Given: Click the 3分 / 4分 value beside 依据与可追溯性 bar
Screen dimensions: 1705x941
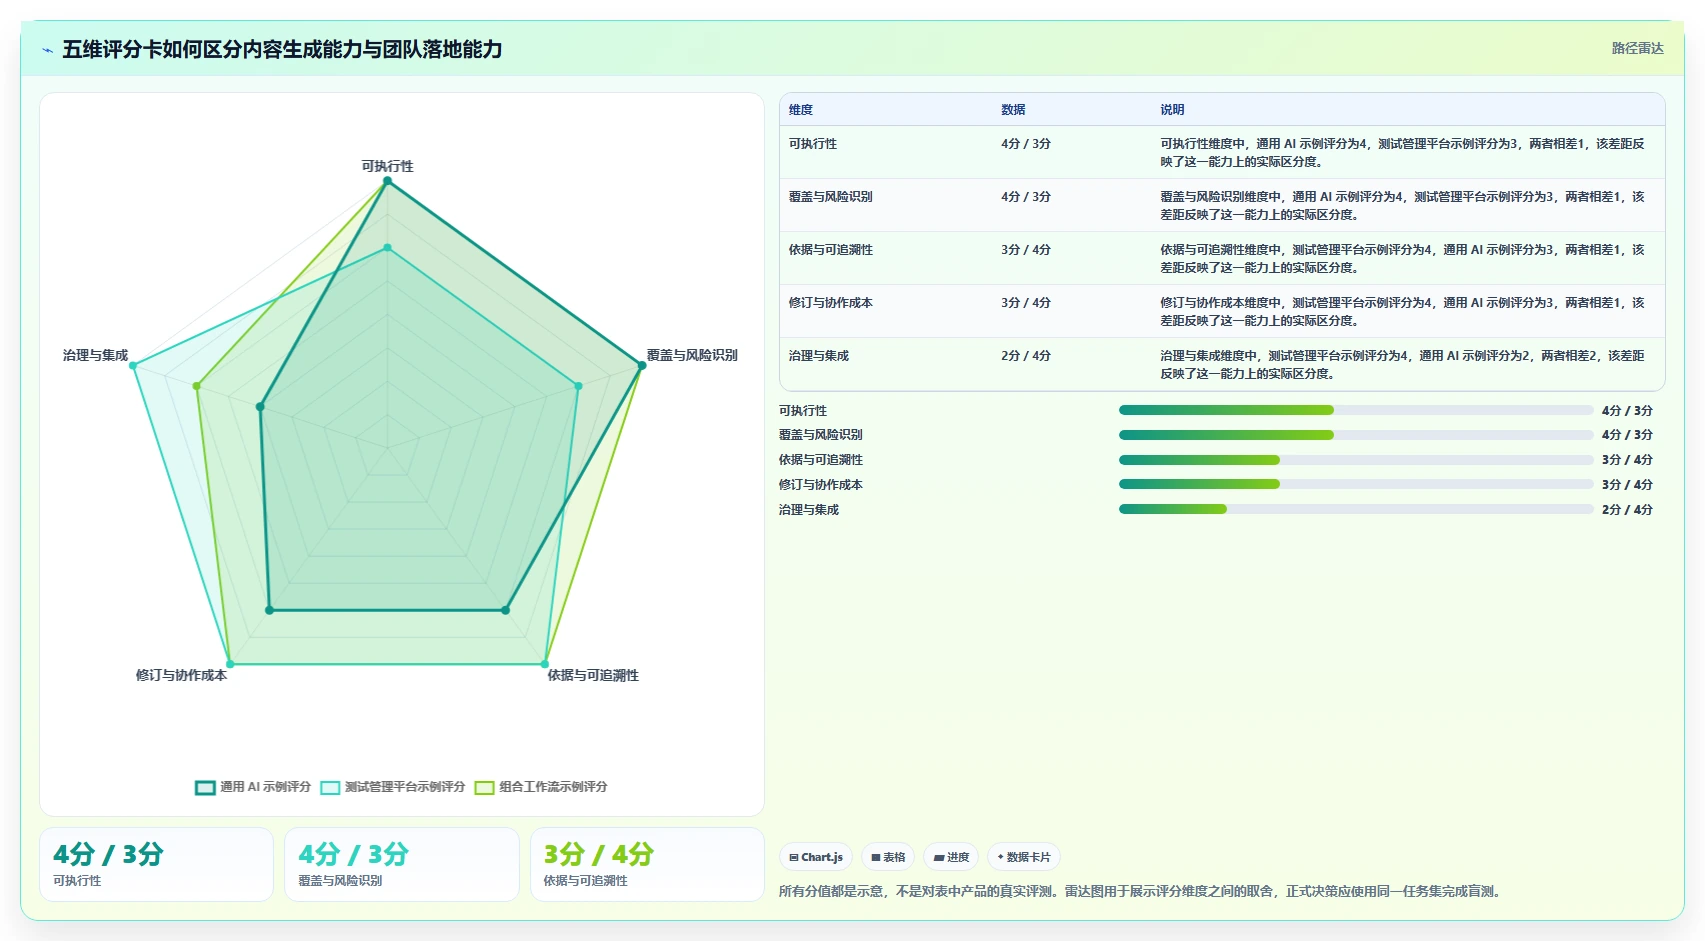Looking at the screenshot, I should [1627, 460].
